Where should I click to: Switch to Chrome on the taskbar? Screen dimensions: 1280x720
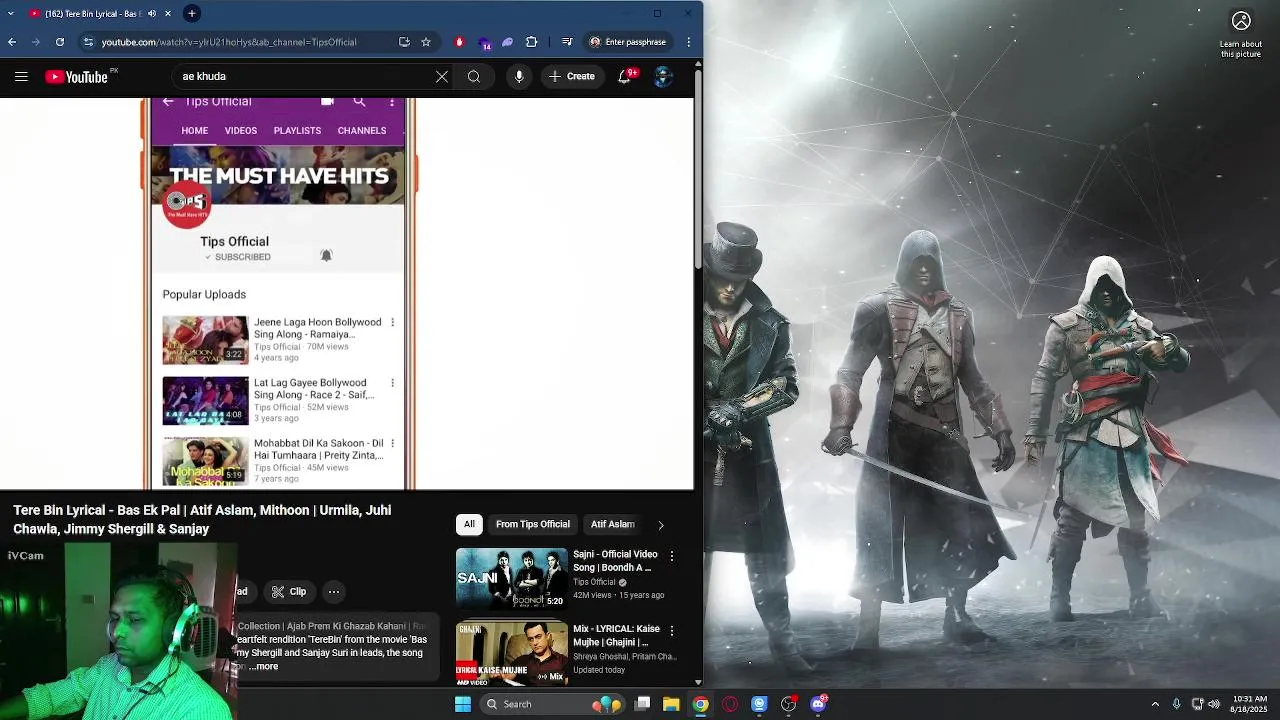point(701,704)
